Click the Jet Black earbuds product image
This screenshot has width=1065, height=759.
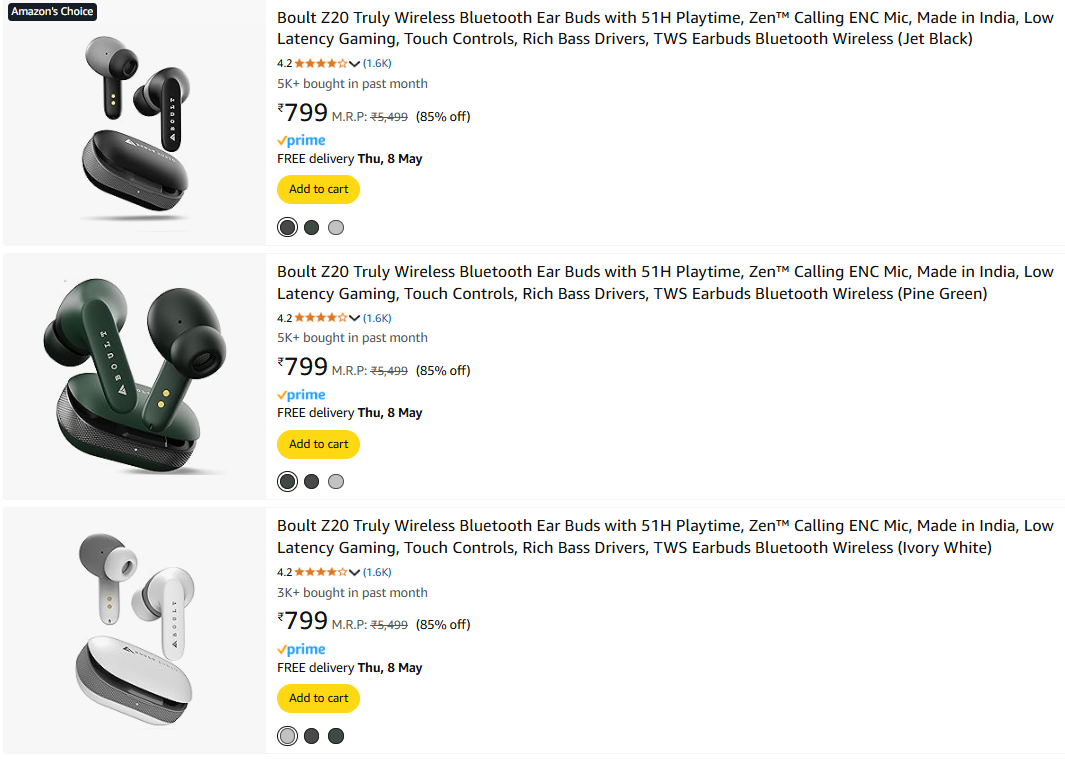[x=134, y=125]
